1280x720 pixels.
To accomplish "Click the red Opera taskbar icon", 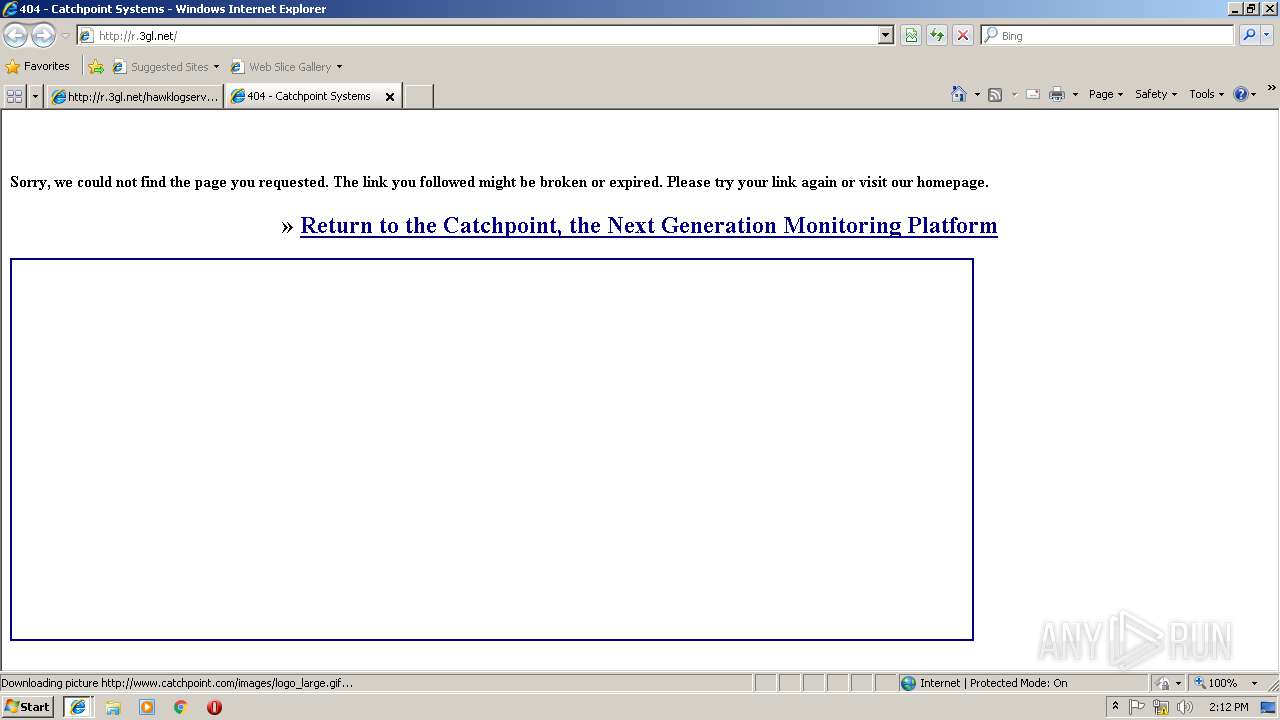I will [214, 707].
